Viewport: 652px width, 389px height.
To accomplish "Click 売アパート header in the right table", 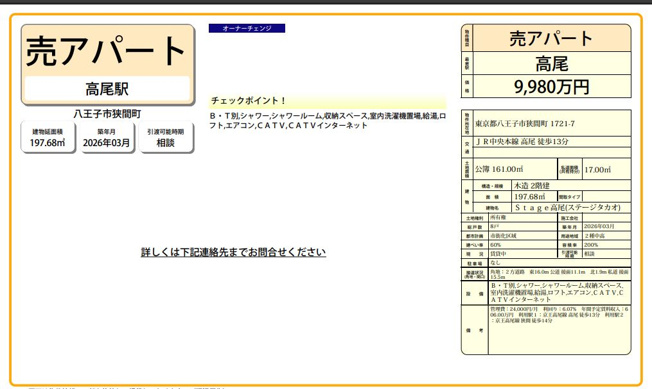I will pyautogui.click(x=551, y=38).
